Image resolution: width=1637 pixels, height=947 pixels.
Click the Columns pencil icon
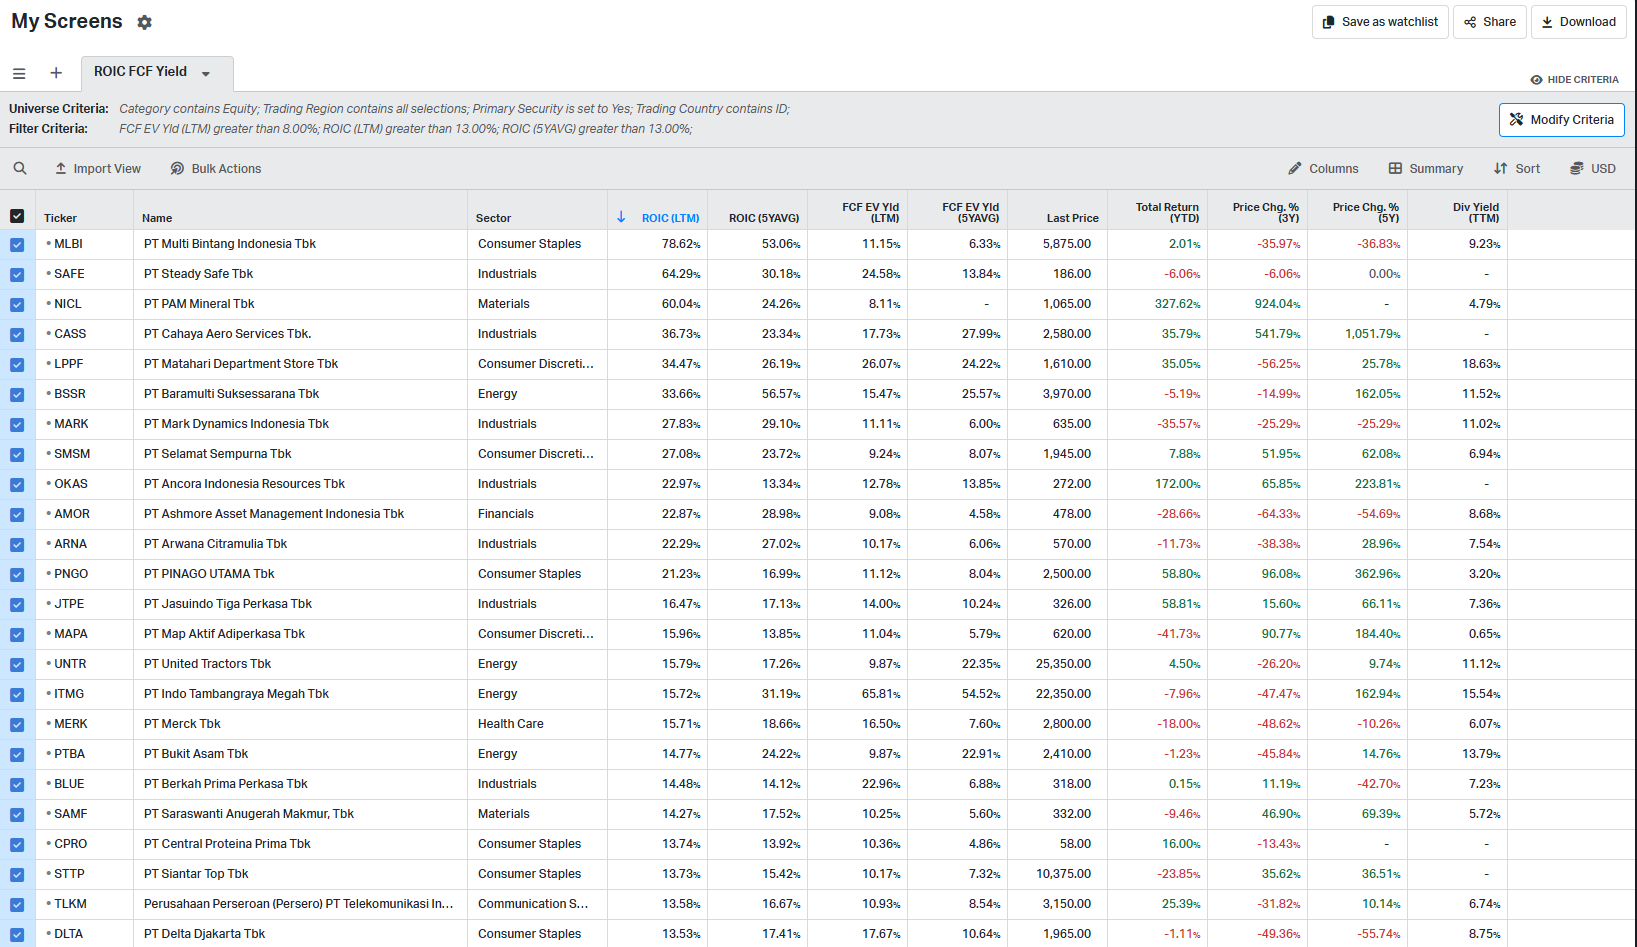(1295, 168)
